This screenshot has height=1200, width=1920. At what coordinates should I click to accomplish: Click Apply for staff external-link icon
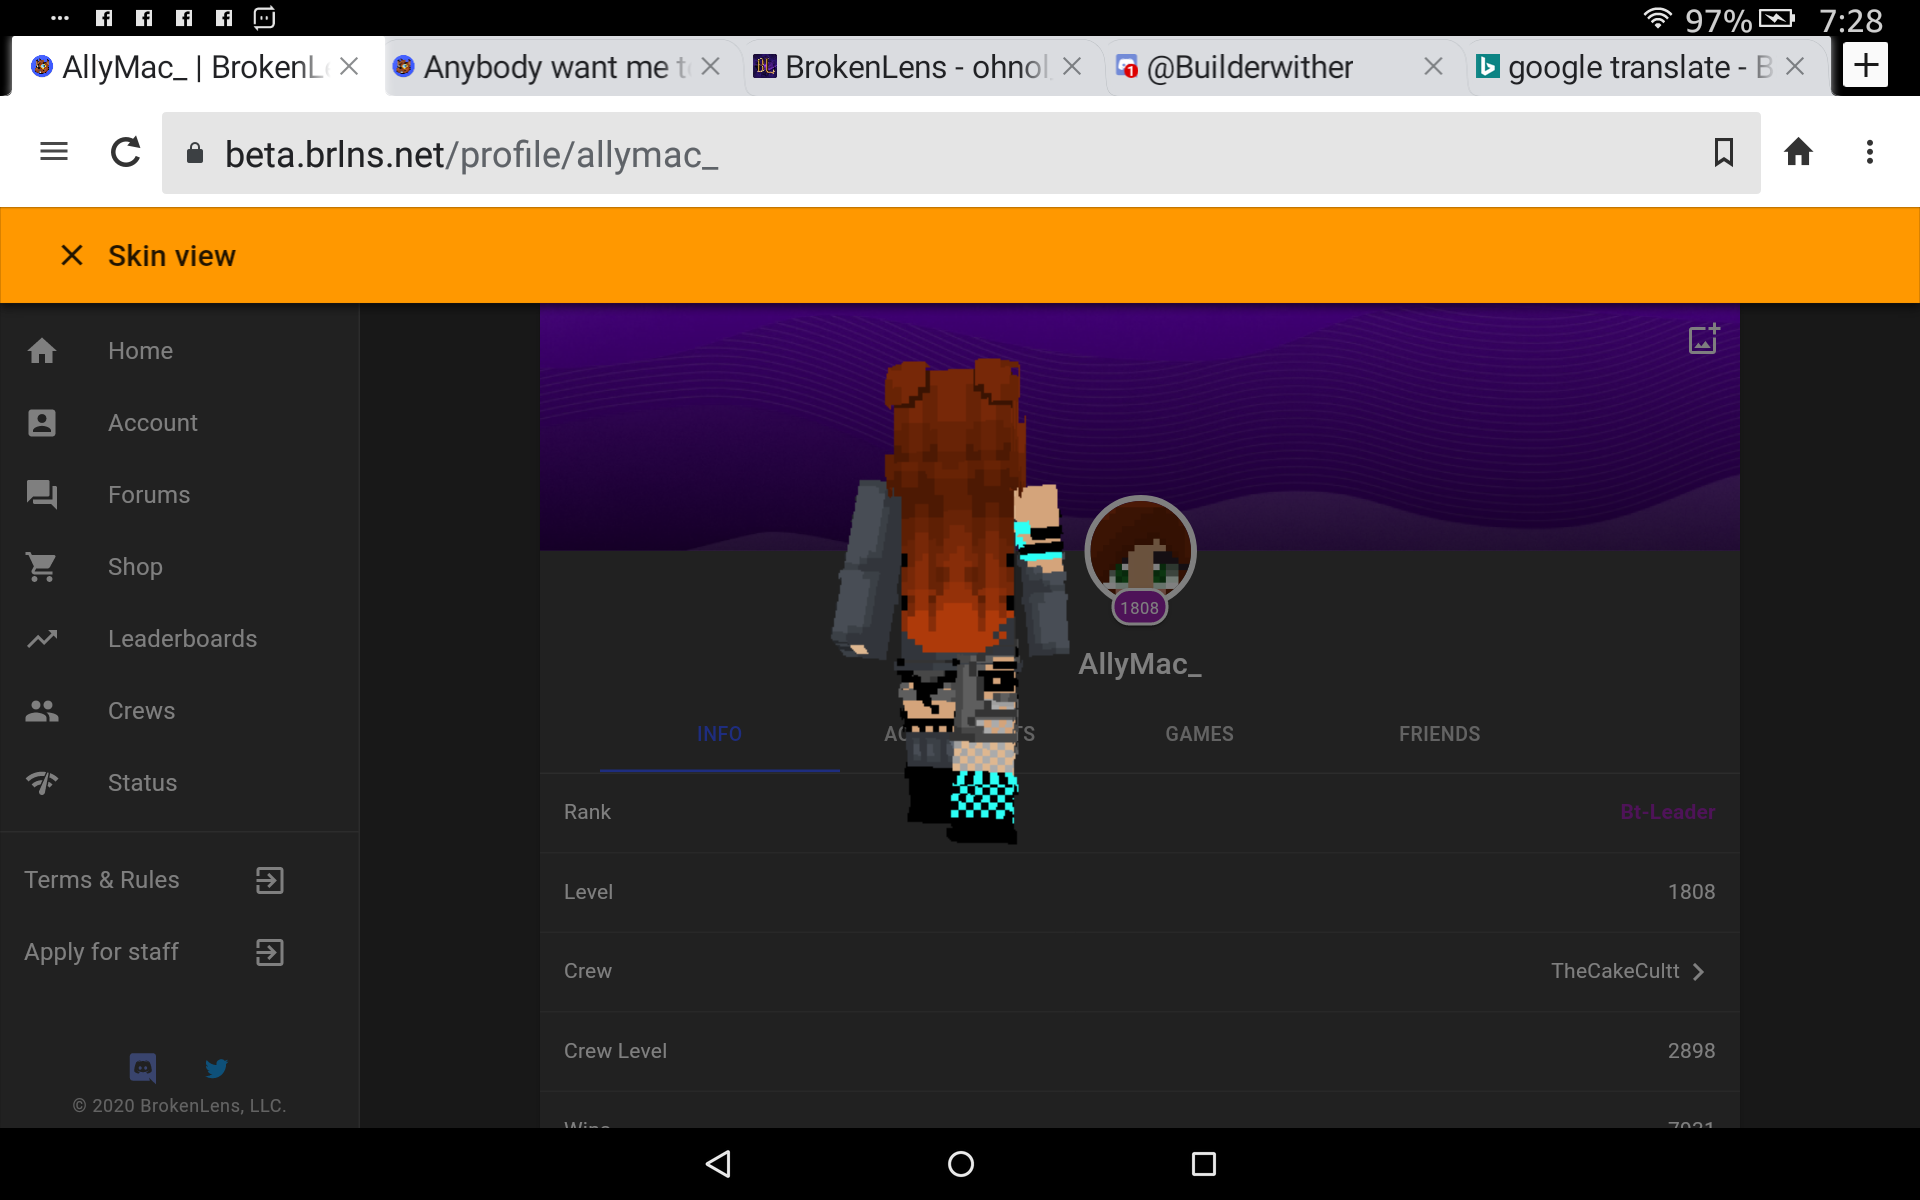270,952
